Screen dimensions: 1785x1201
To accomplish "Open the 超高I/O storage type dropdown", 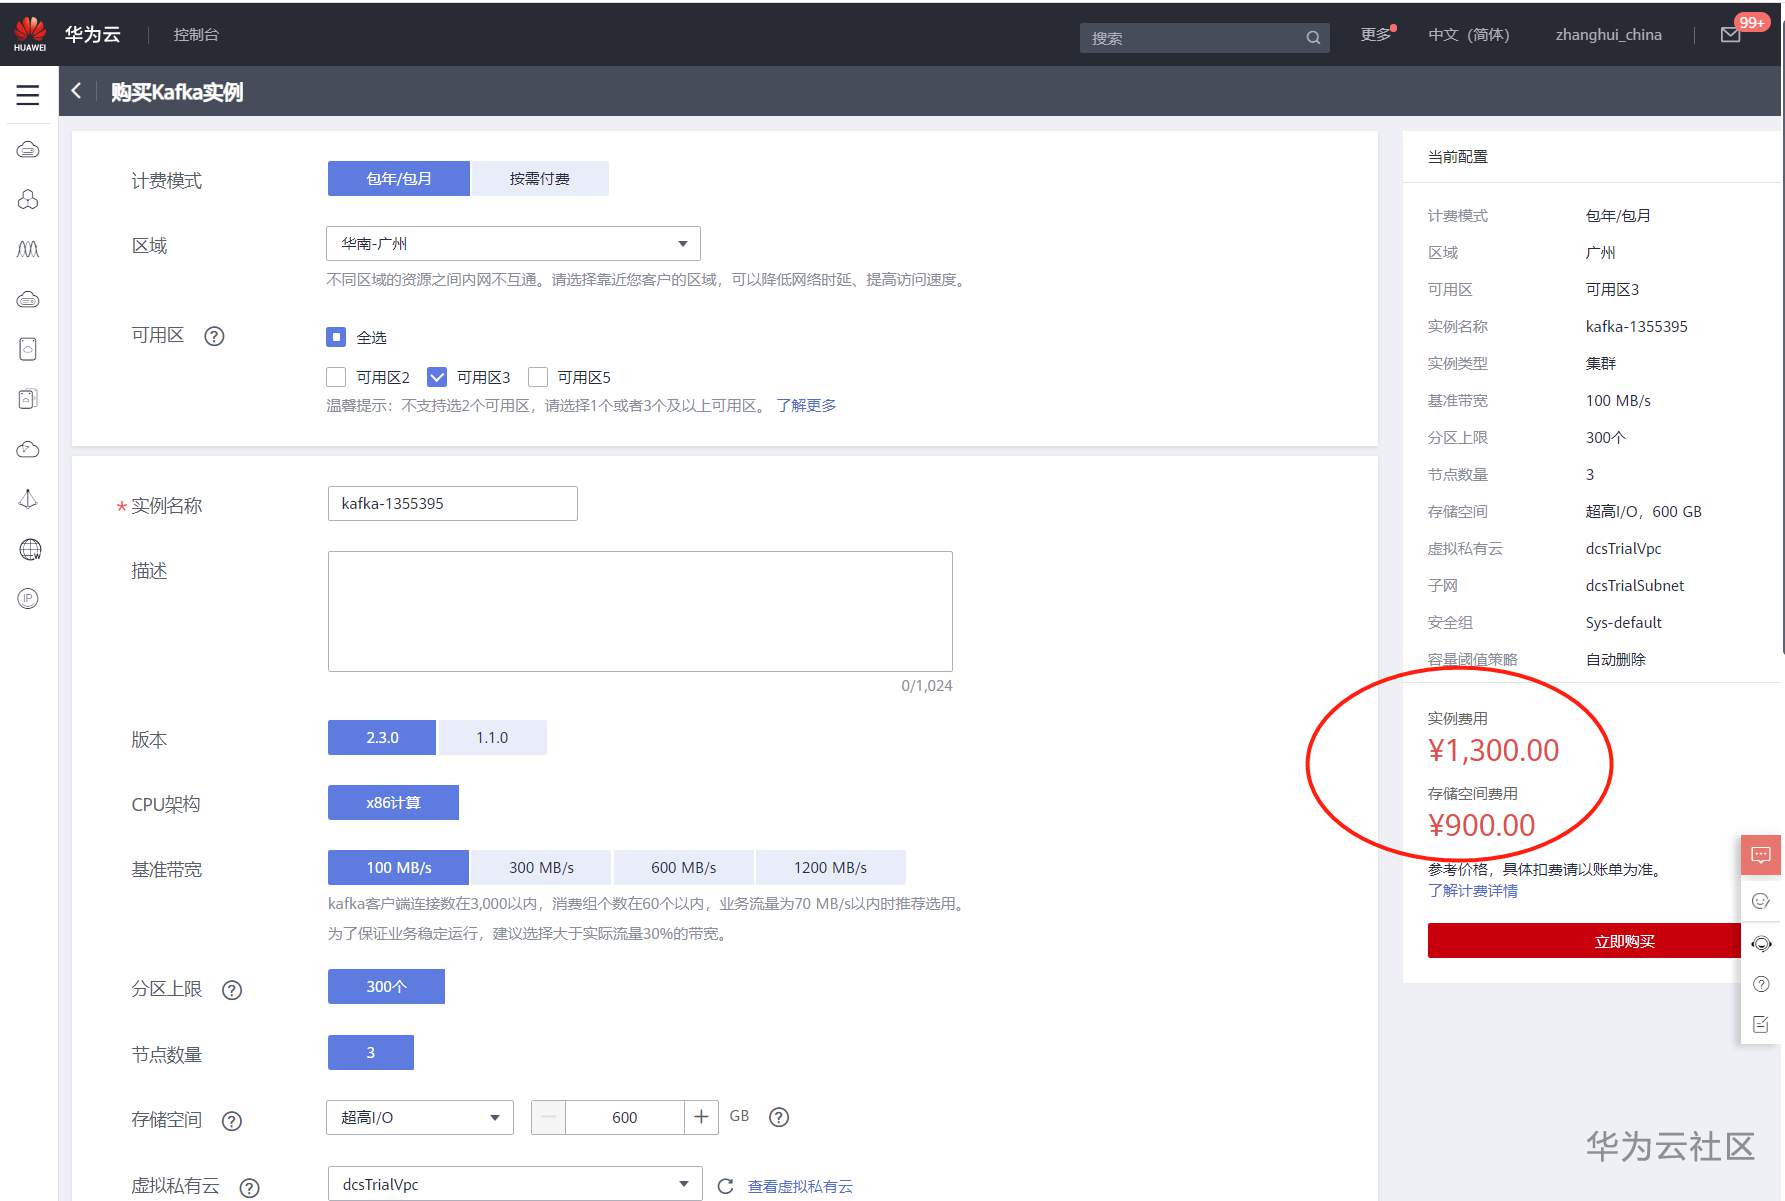I will (x=420, y=1117).
